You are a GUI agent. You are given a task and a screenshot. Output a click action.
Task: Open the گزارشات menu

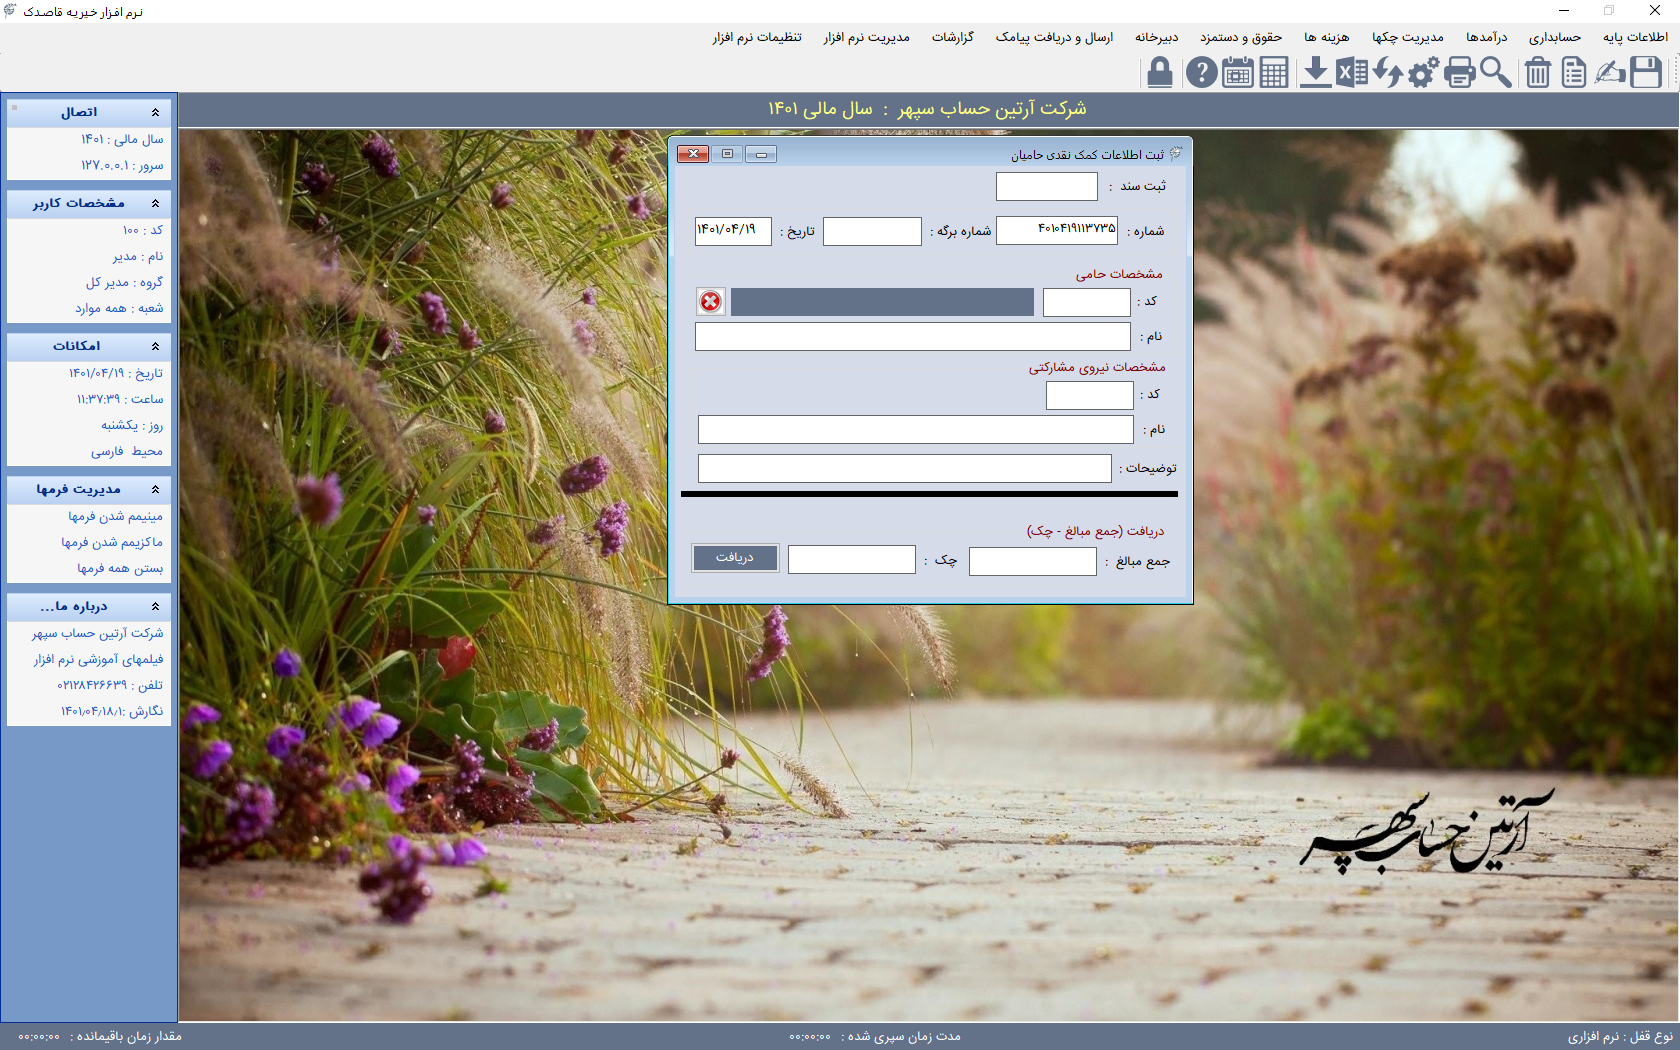[x=952, y=37]
